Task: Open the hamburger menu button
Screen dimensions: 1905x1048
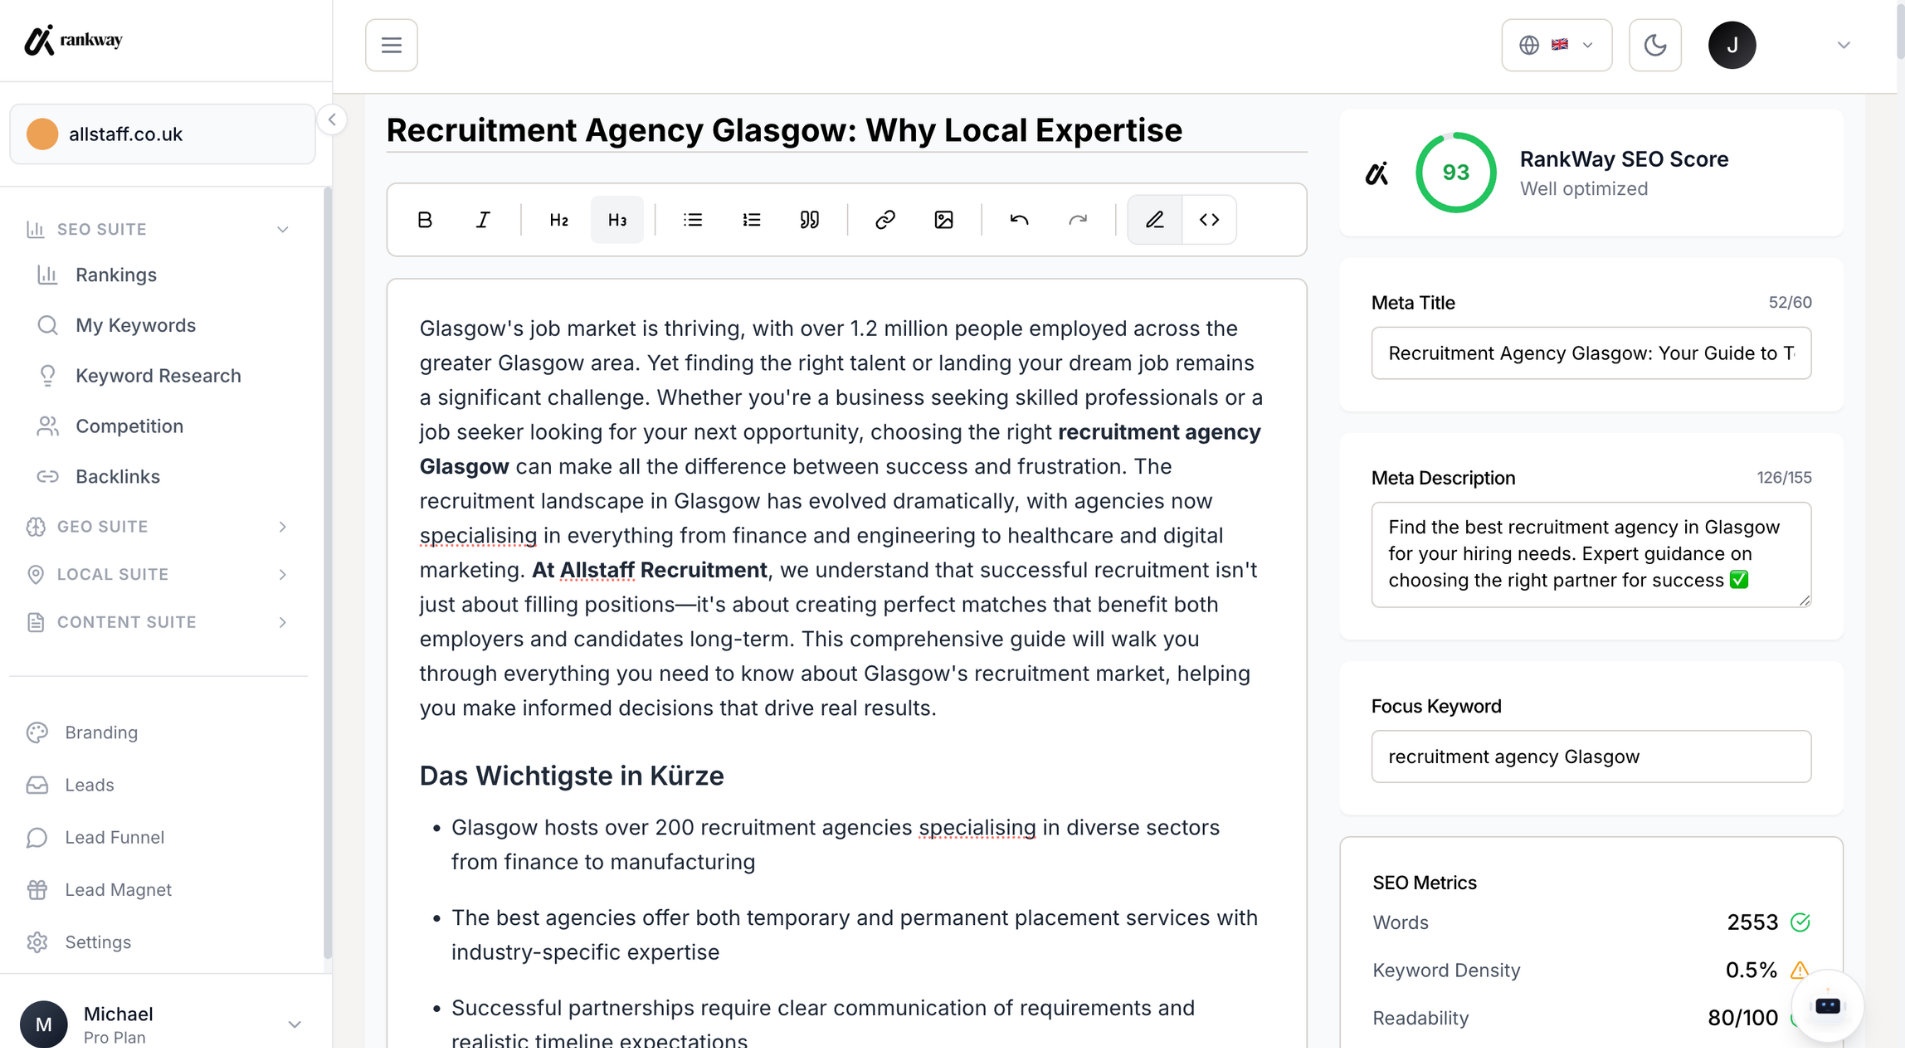Action: [391, 45]
